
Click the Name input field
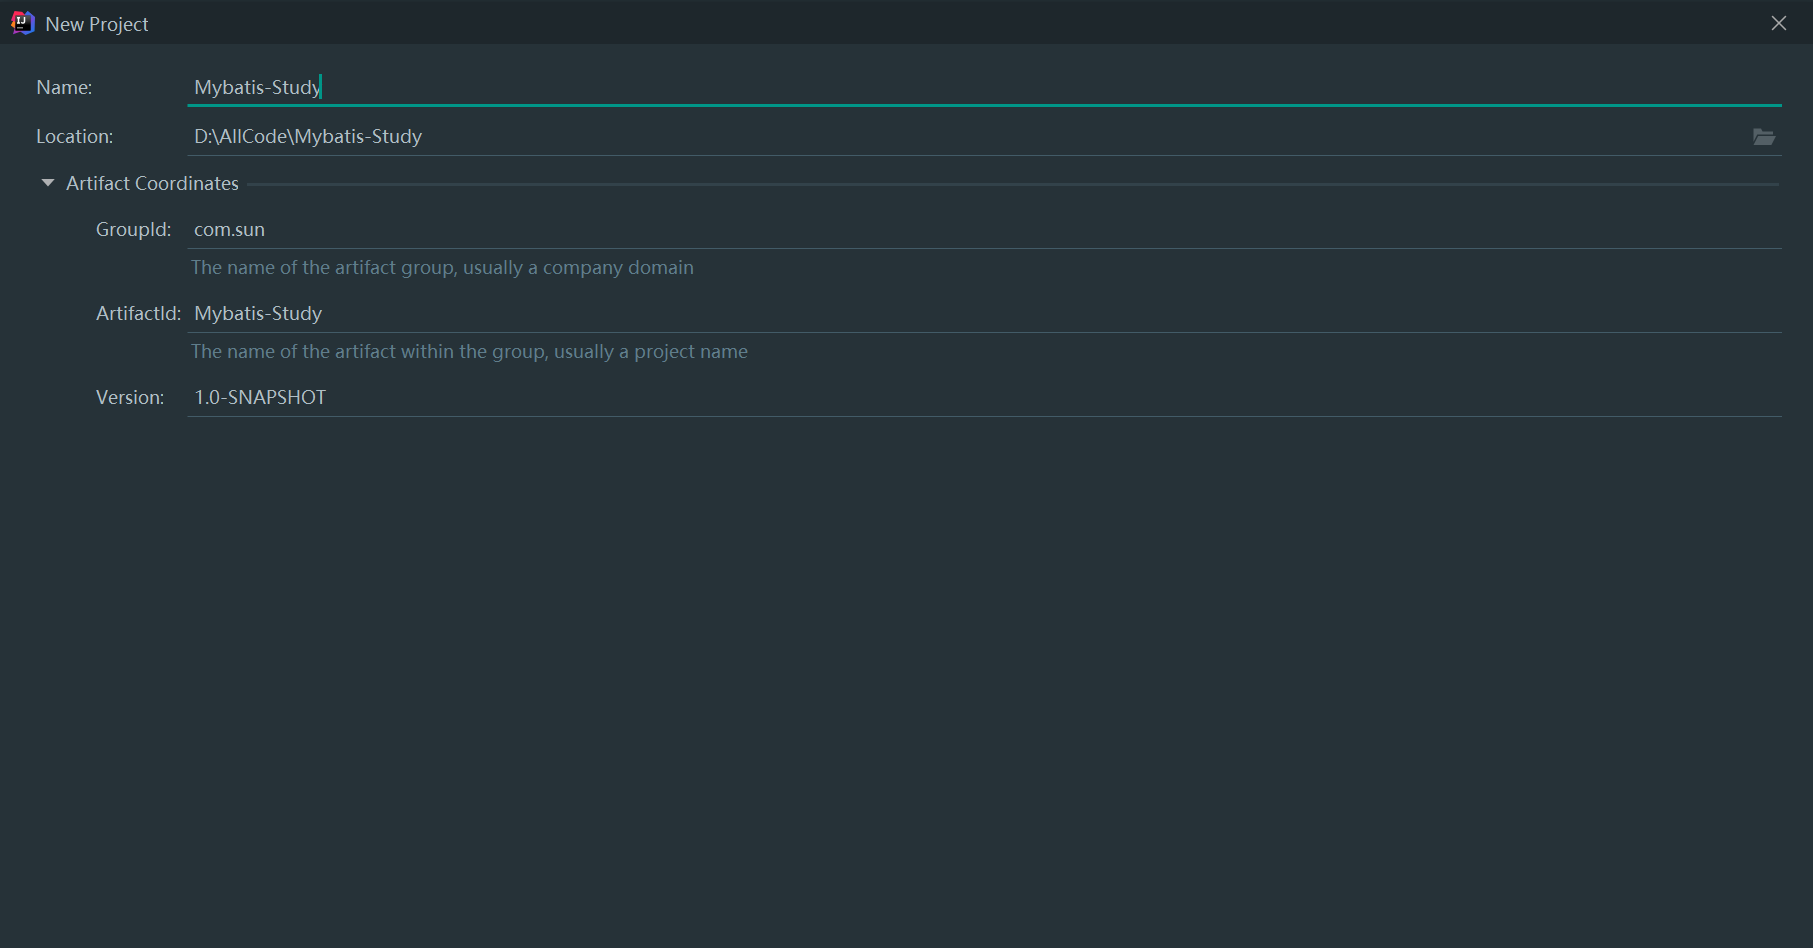click(x=984, y=87)
